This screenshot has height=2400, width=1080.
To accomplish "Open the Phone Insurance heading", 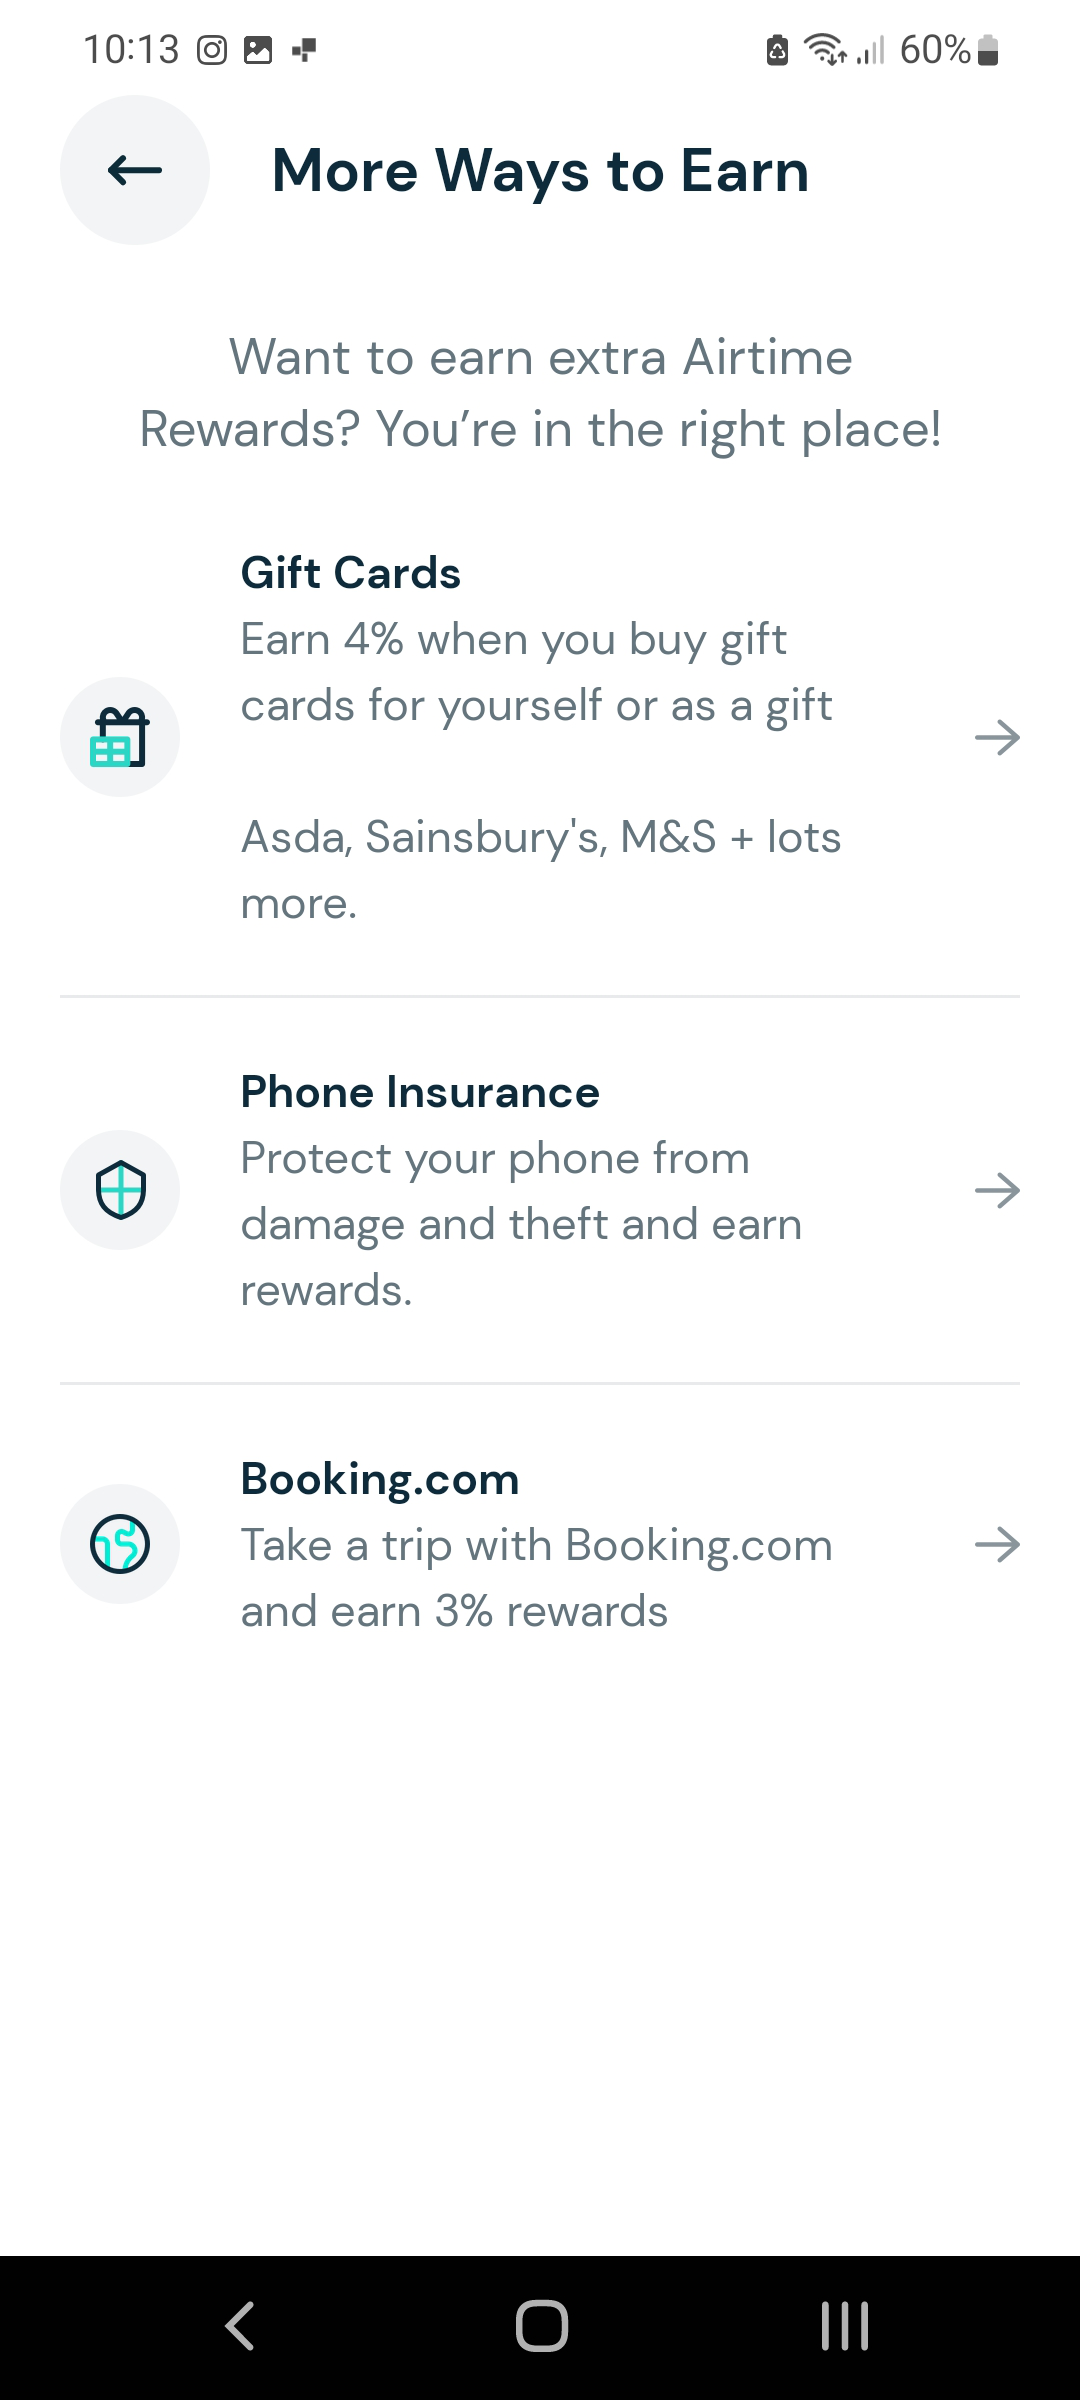I will 420,1092.
